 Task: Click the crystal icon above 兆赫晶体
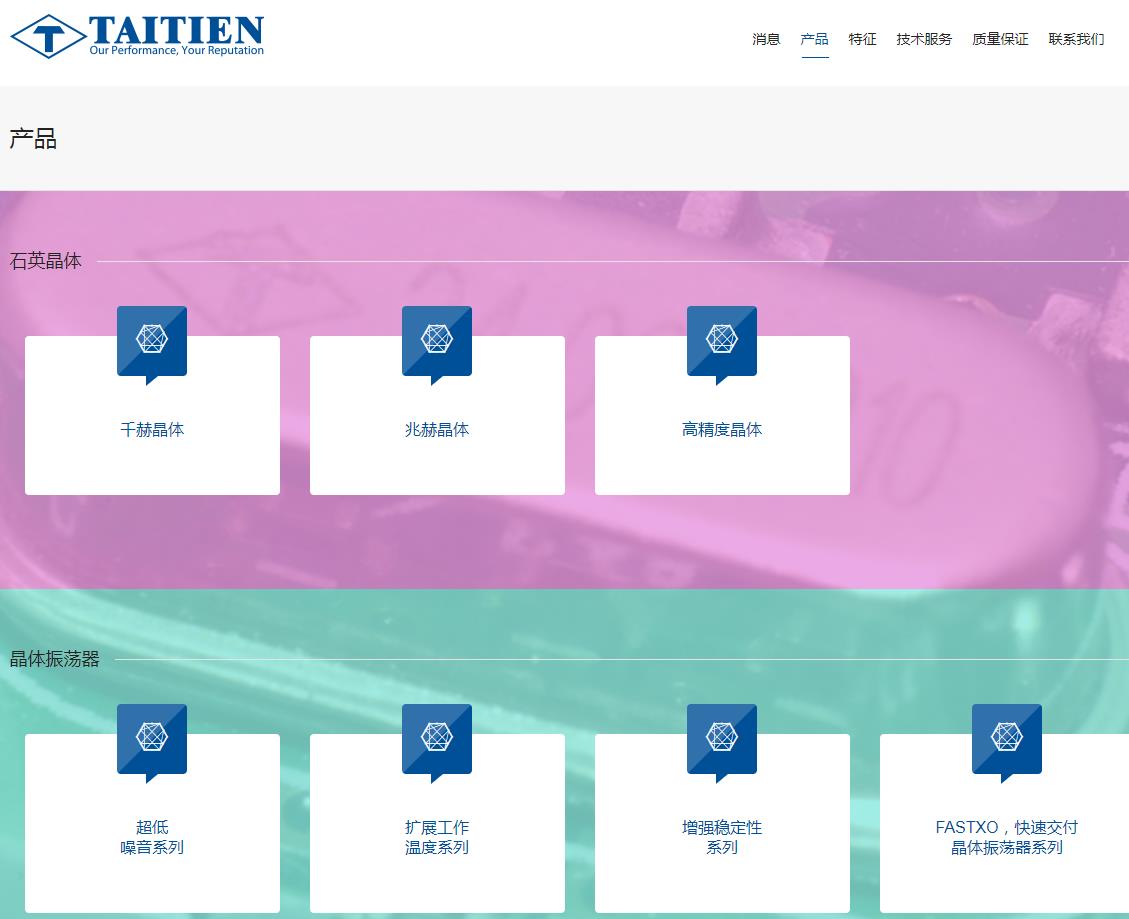point(437,340)
